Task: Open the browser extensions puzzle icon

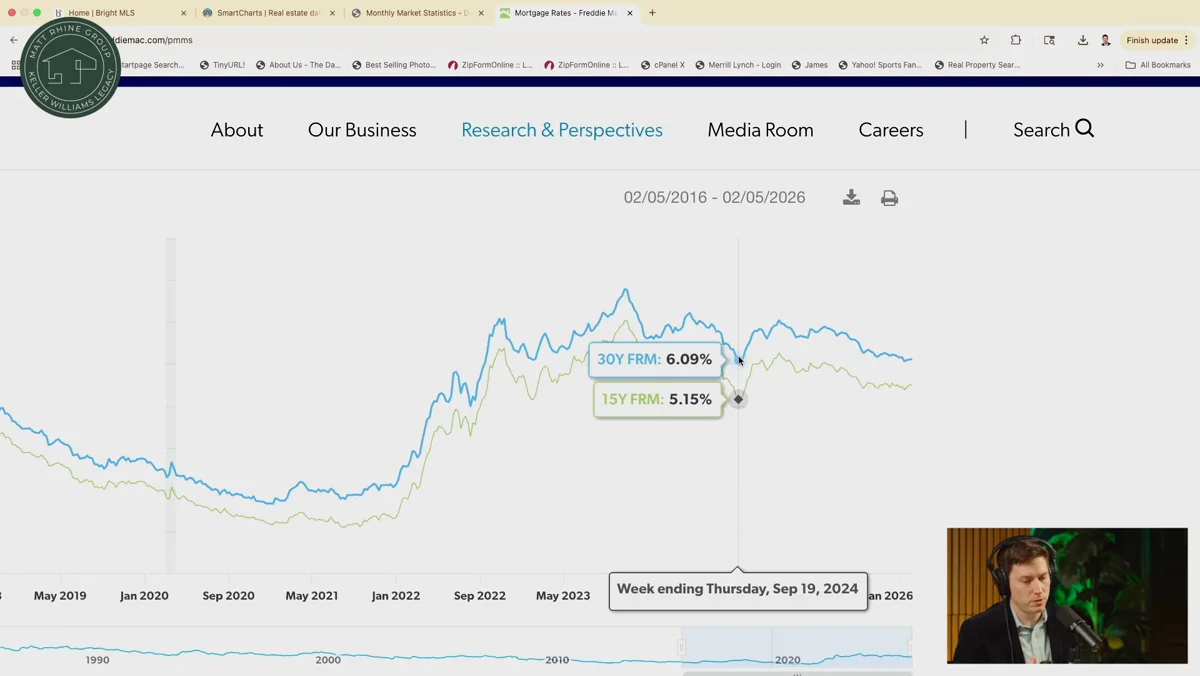Action: (1016, 40)
